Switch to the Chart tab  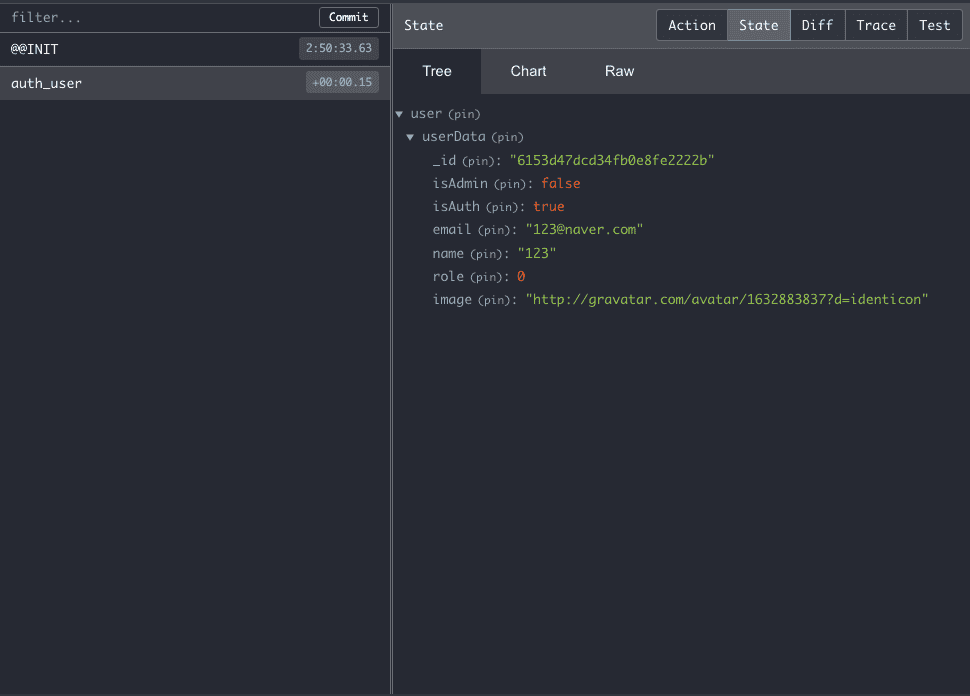pos(528,71)
